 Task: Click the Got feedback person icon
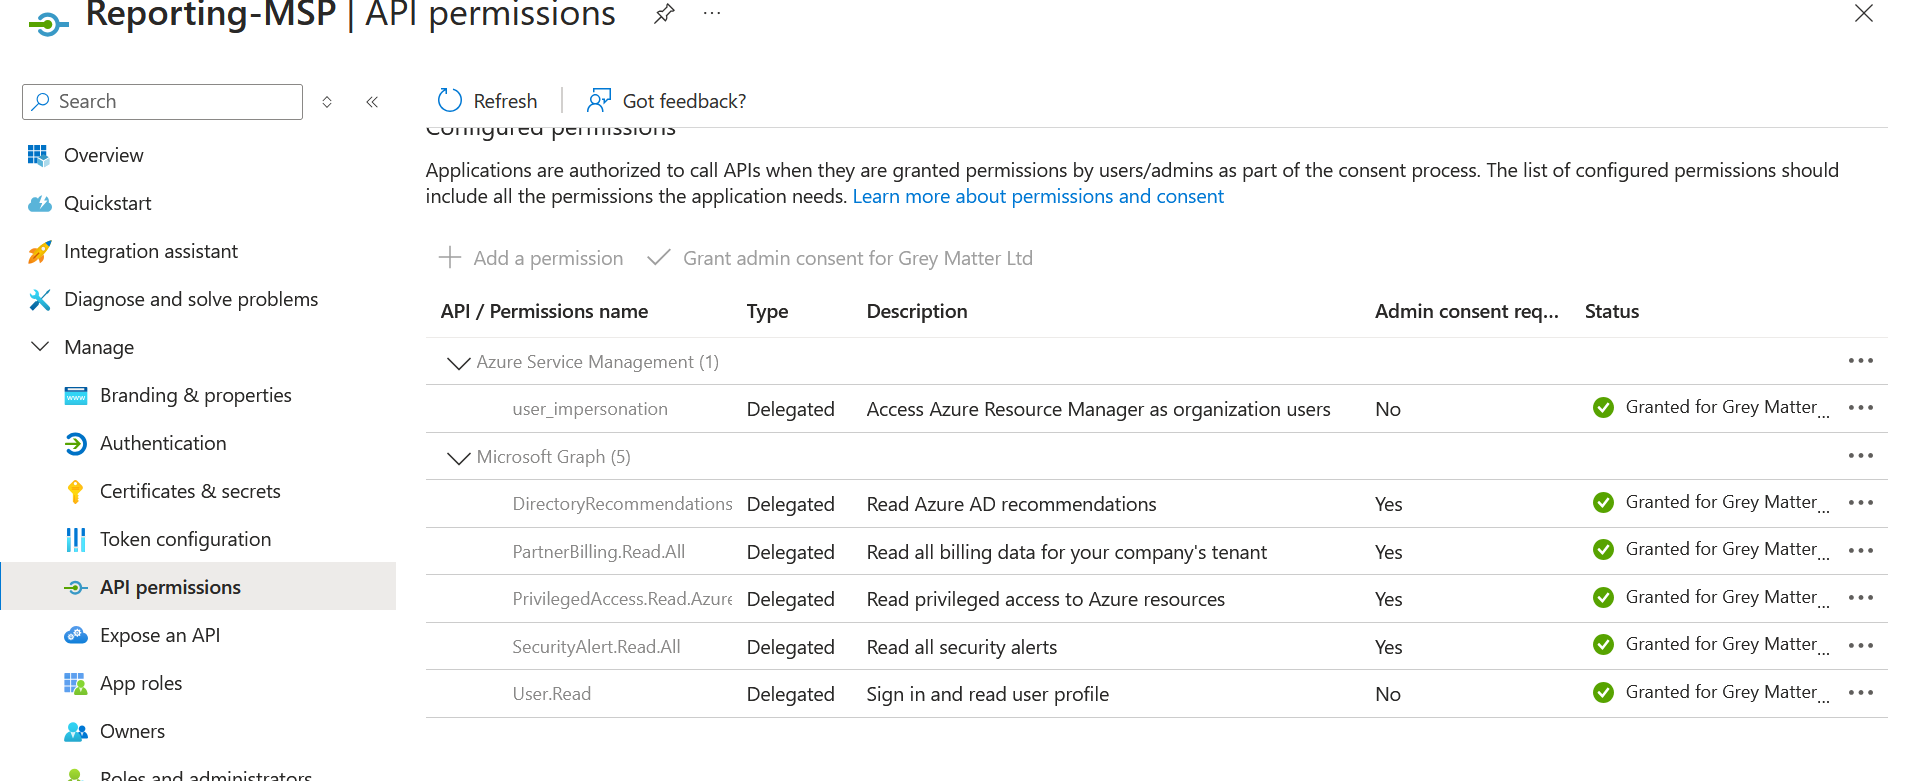599,100
